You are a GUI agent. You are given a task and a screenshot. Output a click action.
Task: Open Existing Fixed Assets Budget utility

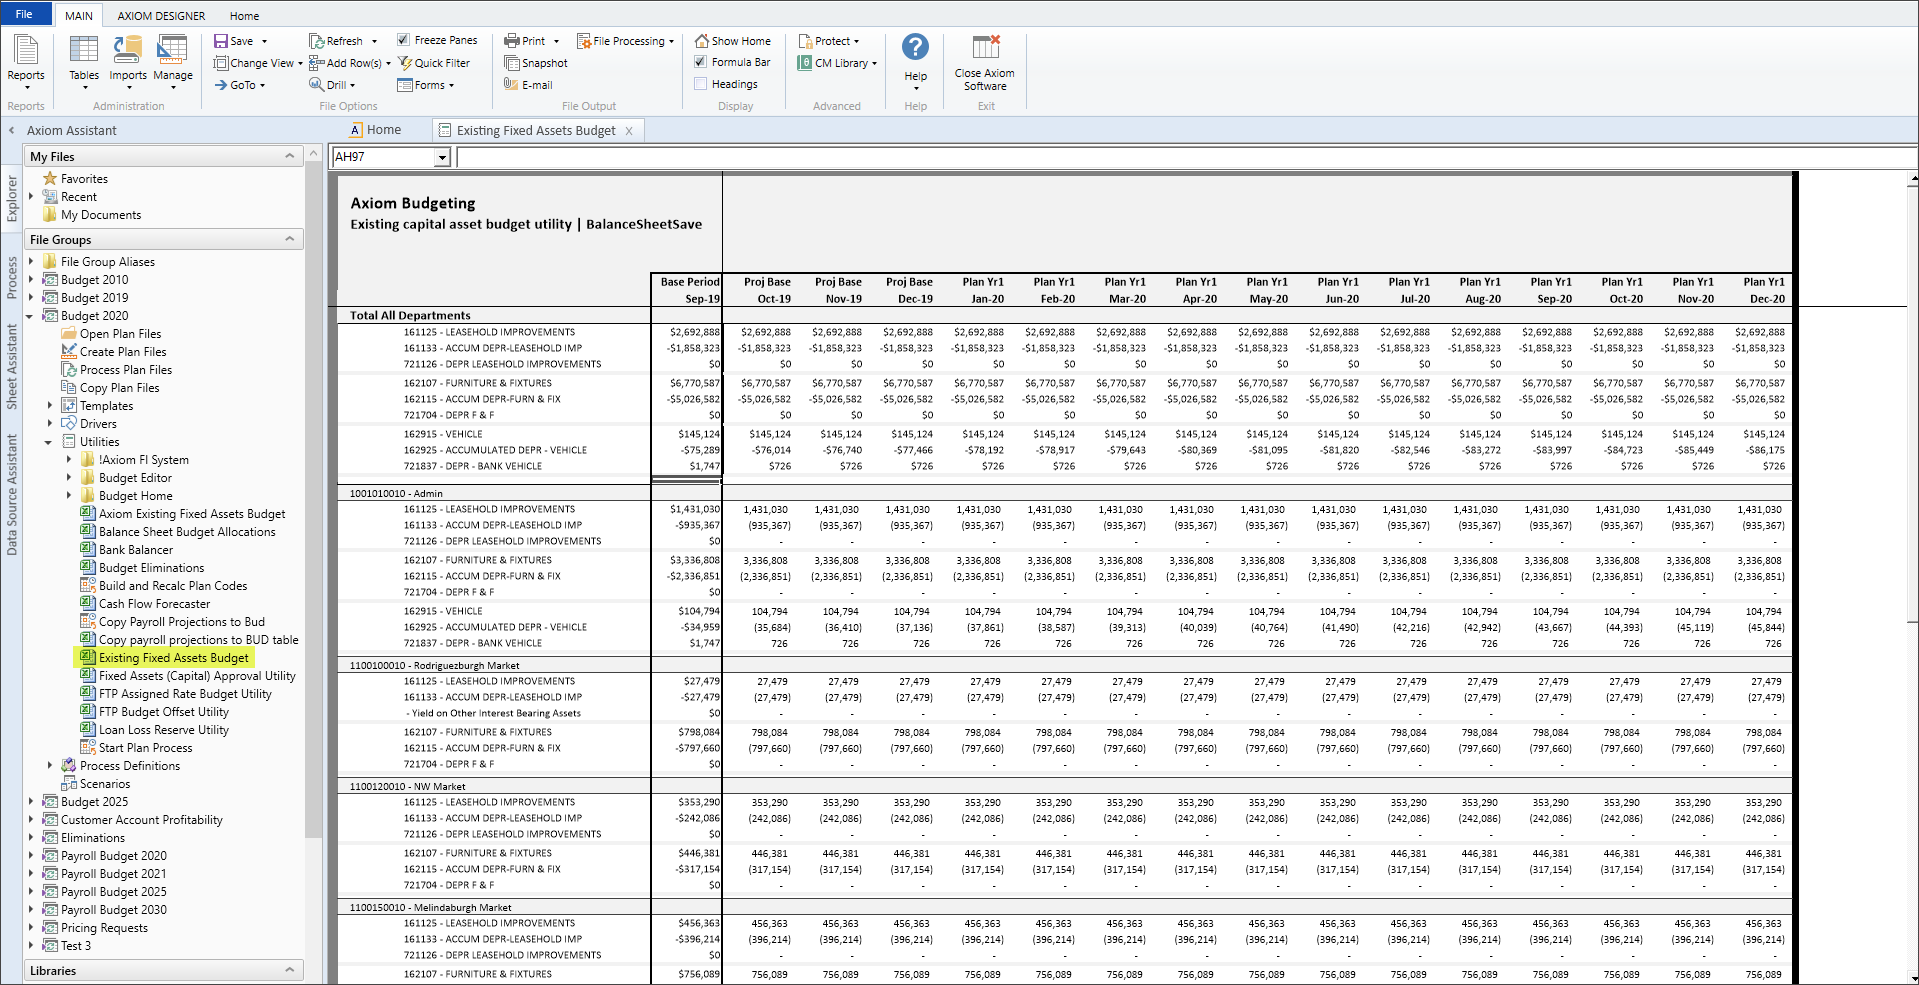(x=167, y=658)
